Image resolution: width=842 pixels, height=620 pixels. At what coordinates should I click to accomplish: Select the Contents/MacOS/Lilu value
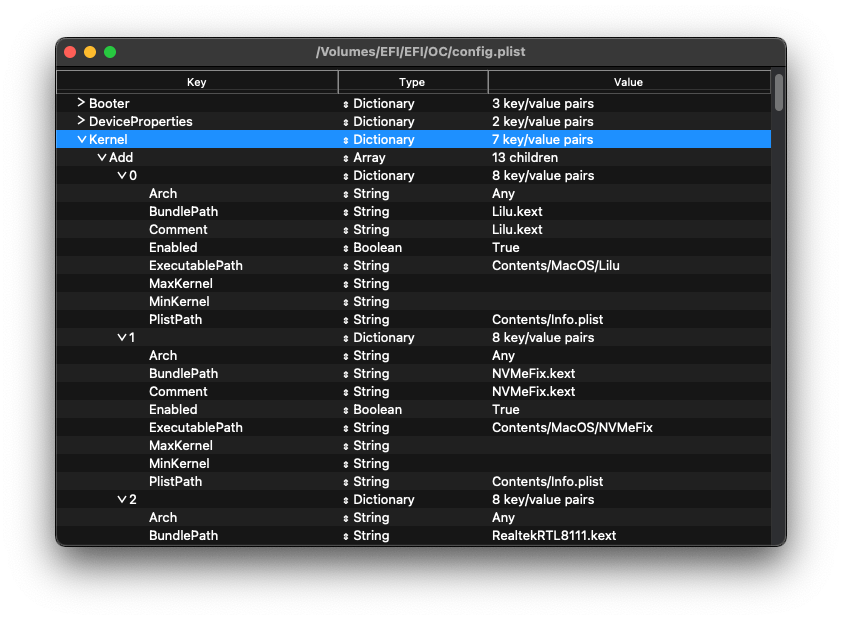tap(555, 266)
